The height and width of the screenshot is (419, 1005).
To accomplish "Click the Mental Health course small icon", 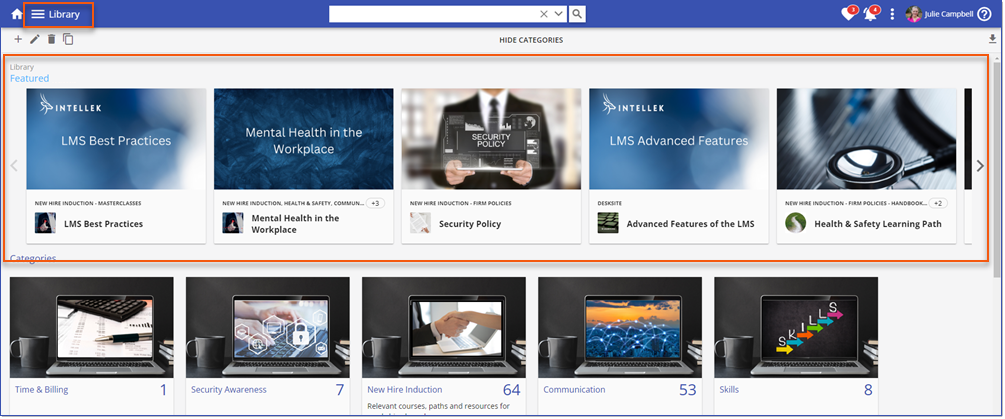I will tap(233, 223).
